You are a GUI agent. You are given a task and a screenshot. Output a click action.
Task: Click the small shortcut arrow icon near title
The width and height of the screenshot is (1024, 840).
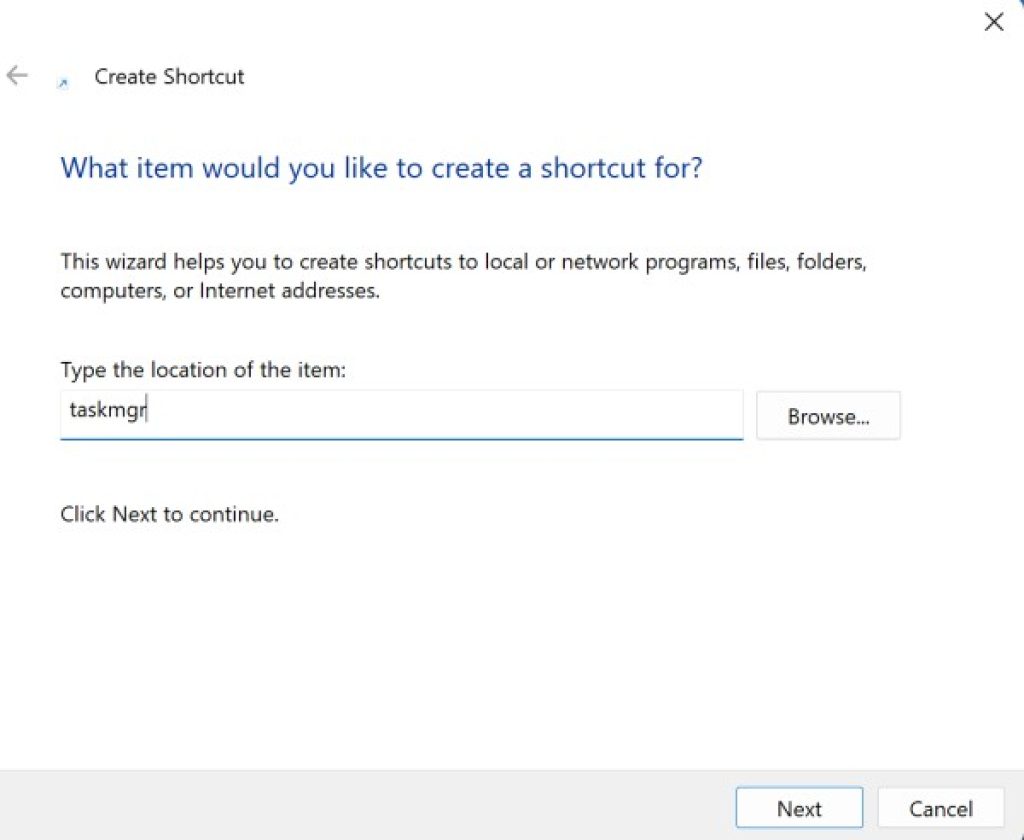63,80
